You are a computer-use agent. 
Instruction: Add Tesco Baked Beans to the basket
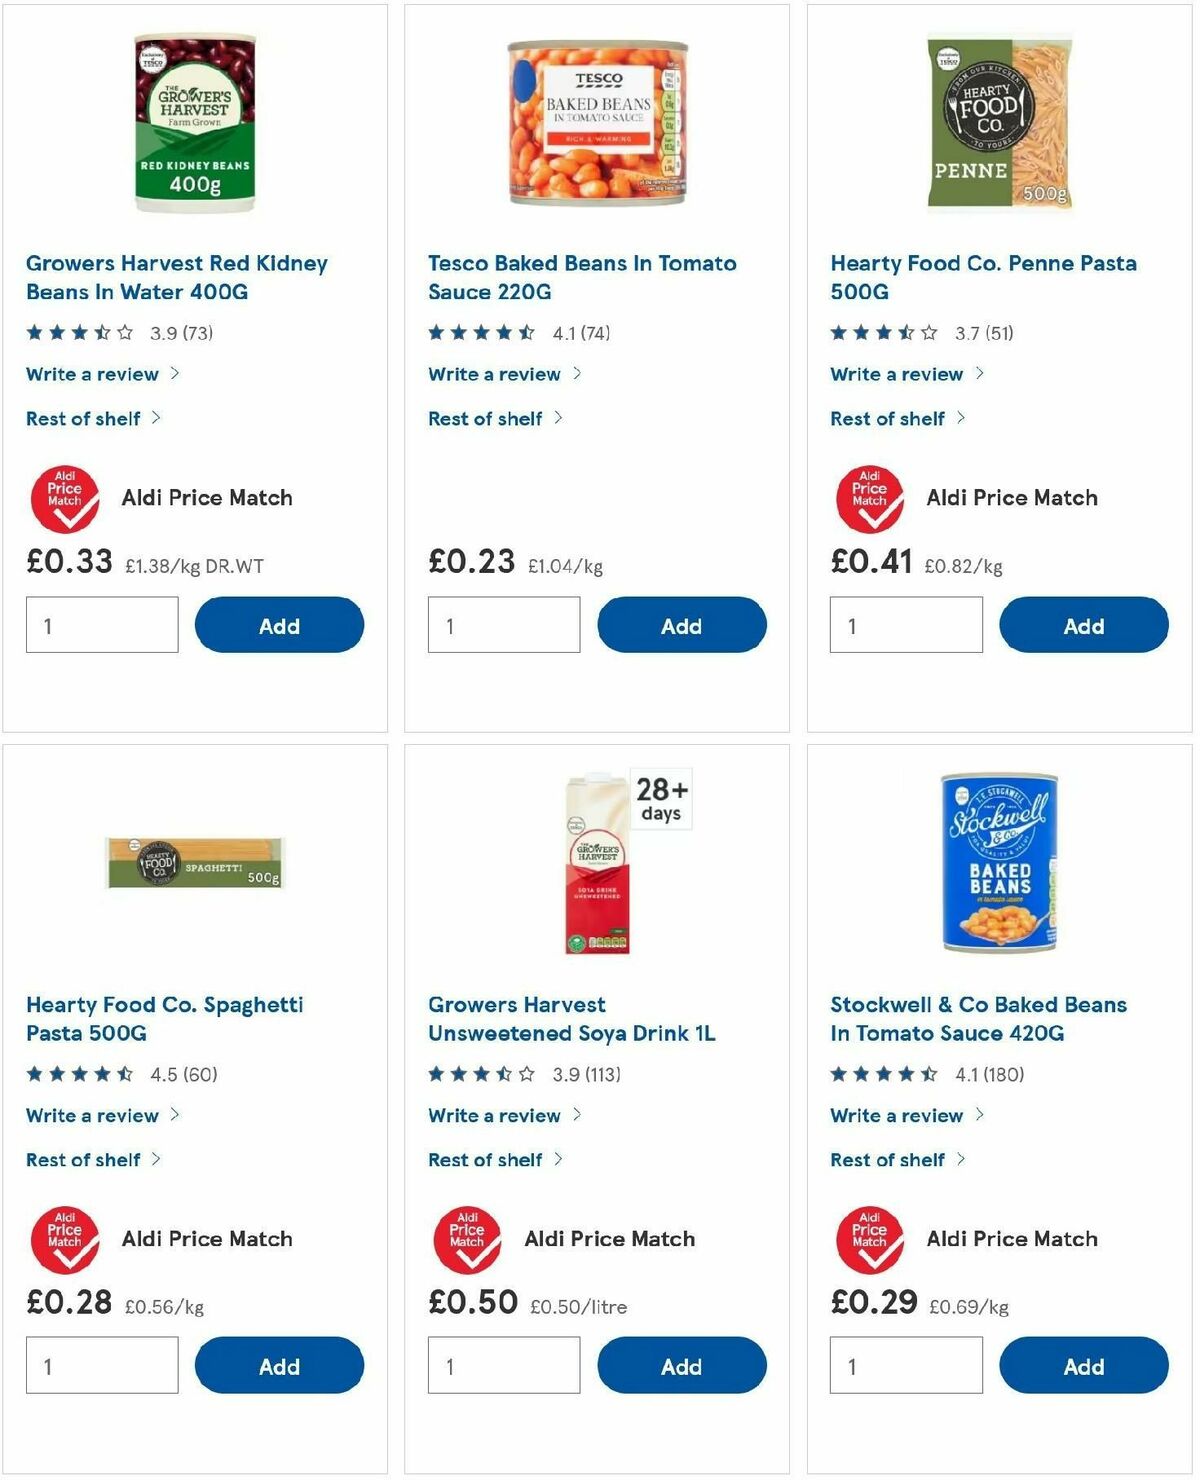(x=681, y=625)
